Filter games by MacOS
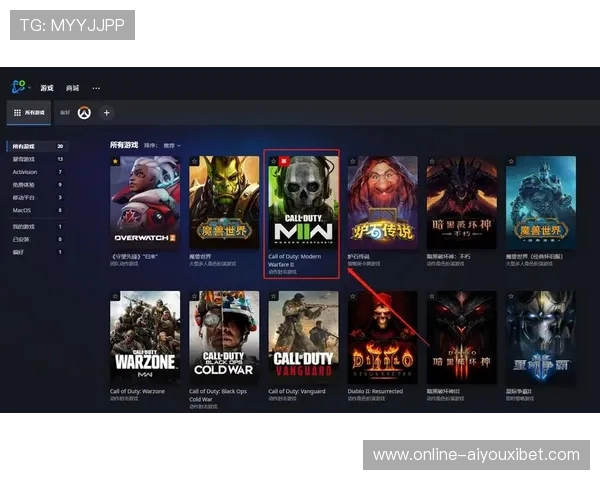Screen dimensions: 600x480 coord(38,210)
